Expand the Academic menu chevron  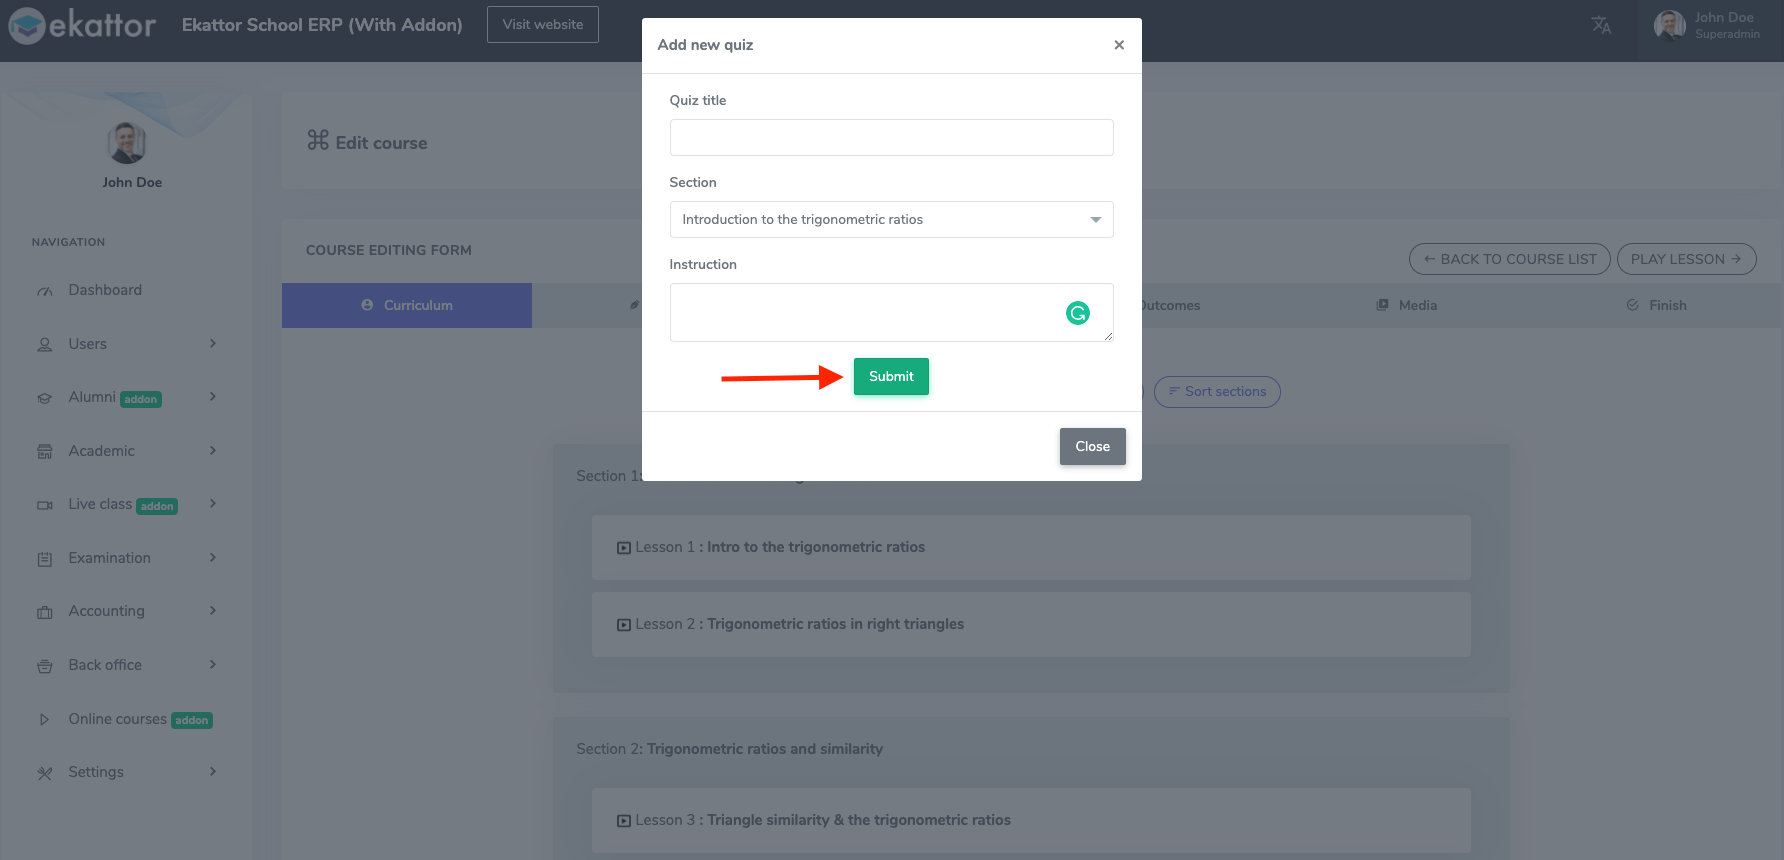[213, 450]
